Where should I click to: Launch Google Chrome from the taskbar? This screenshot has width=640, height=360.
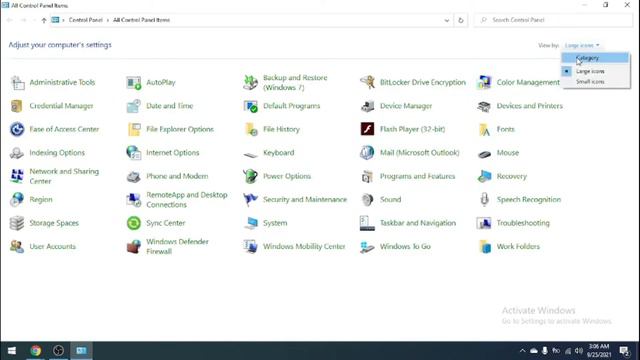(x=36, y=351)
